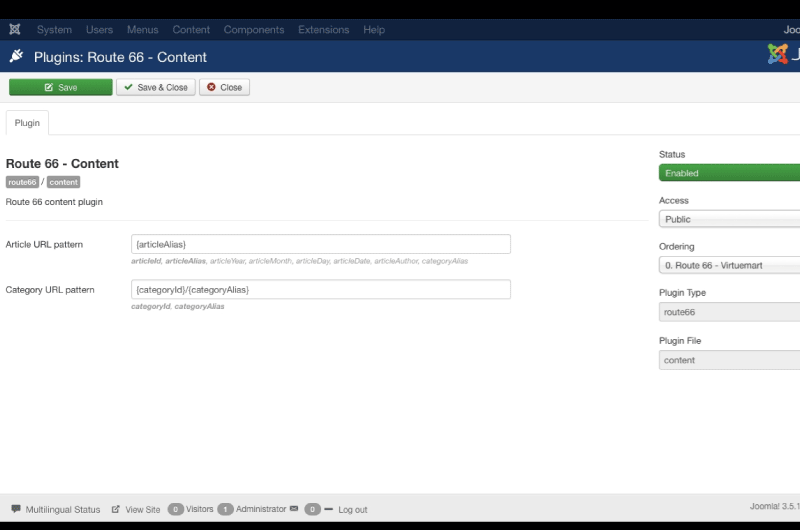Open the Components menu

(254, 30)
